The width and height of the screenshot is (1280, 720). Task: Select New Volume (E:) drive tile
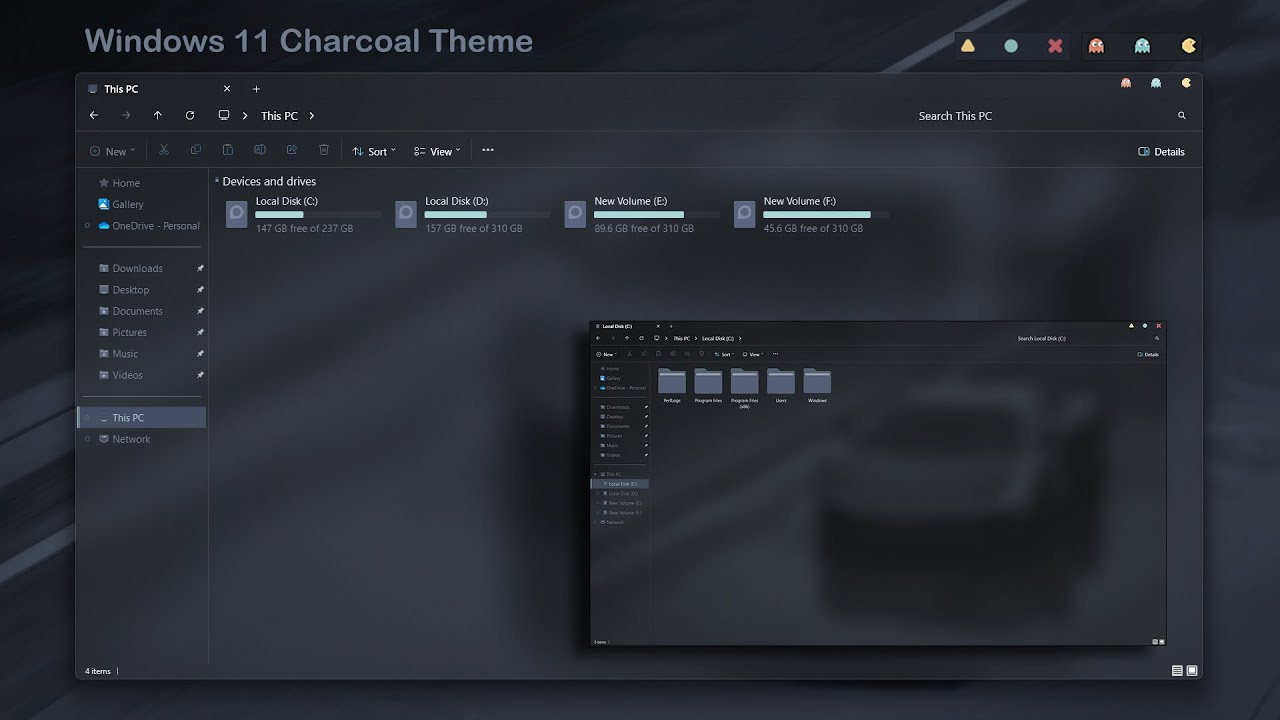click(642, 214)
